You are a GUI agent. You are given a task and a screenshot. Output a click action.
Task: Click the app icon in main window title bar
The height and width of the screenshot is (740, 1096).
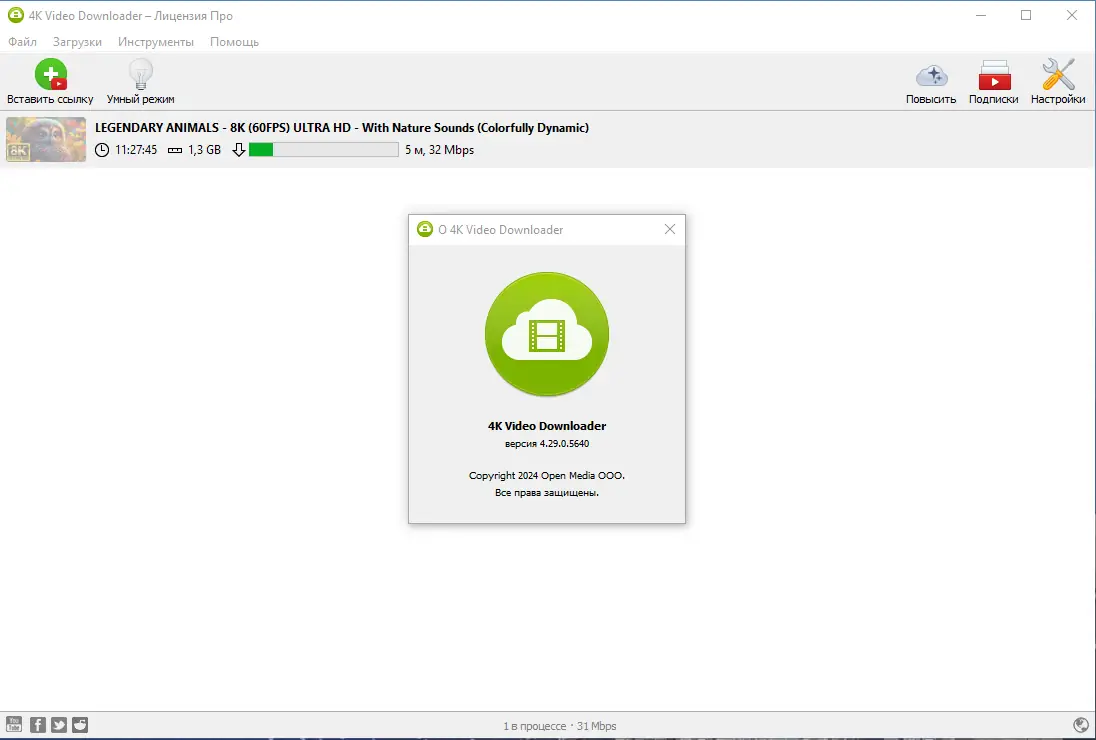click(x=15, y=15)
